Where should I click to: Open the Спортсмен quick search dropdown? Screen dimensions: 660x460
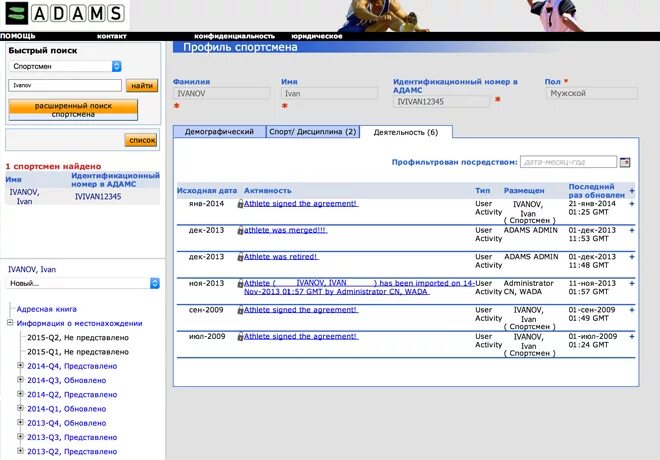coord(65,66)
